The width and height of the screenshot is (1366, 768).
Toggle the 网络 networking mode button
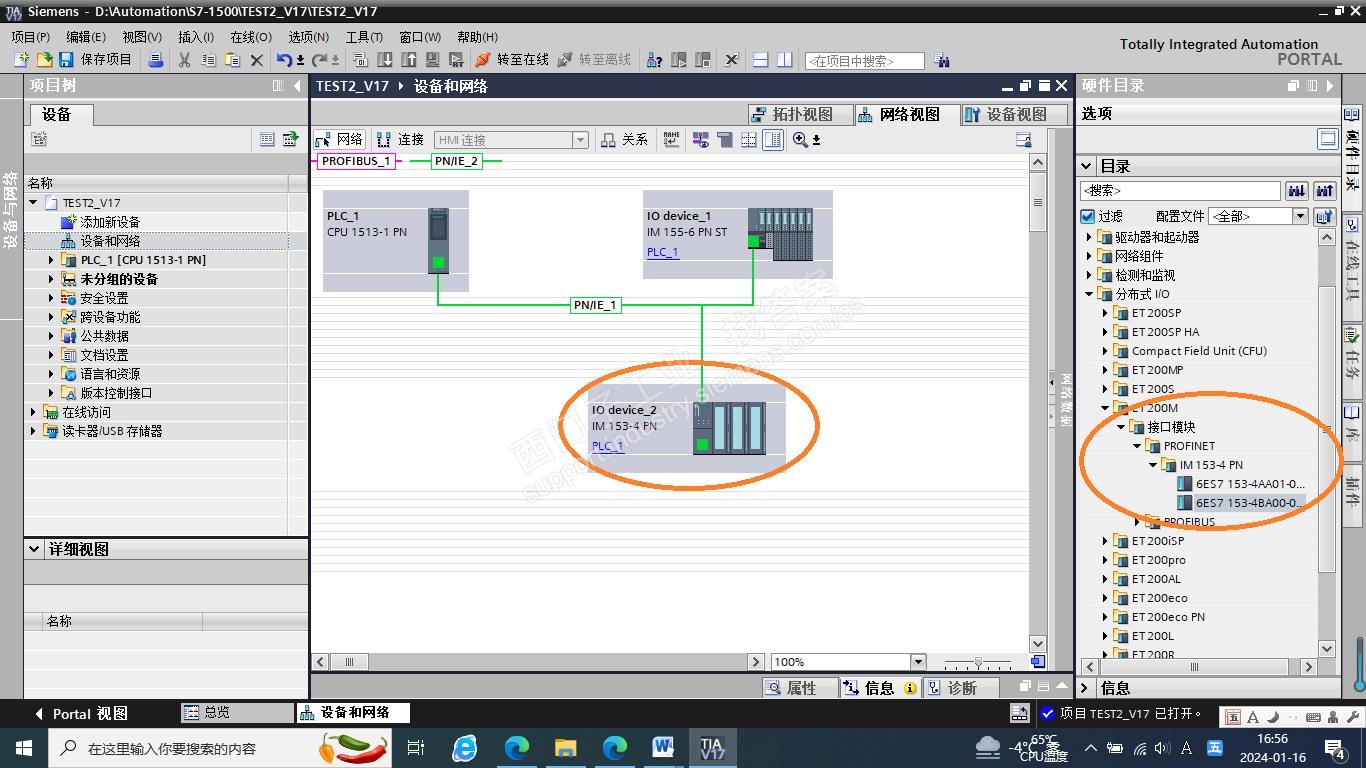click(x=340, y=140)
